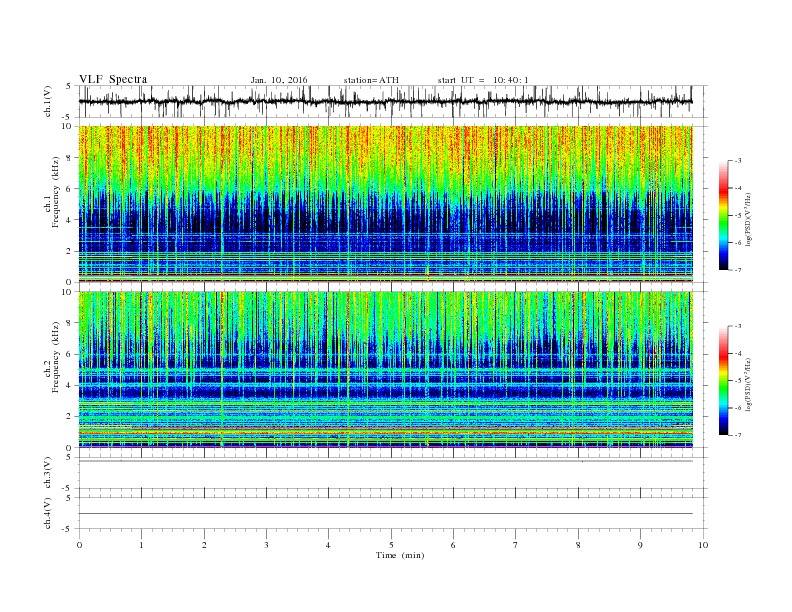Click the time axis tick label "4"
The height and width of the screenshot is (612, 792).
[x=328, y=545]
